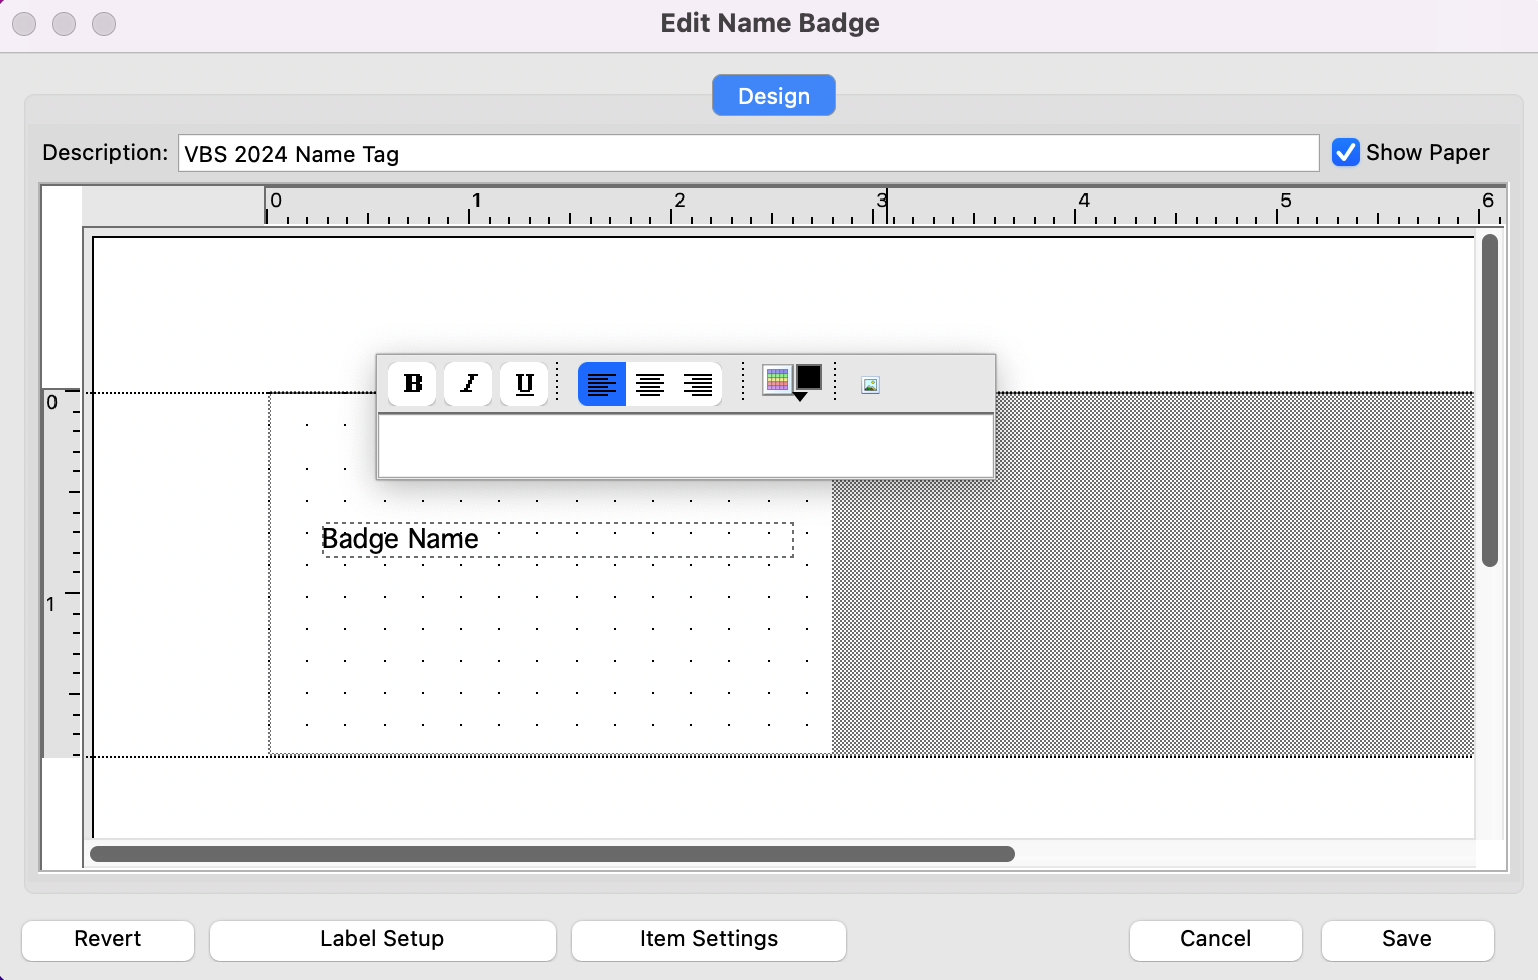Click the Revert button
1538x980 pixels.
(108, 939)
